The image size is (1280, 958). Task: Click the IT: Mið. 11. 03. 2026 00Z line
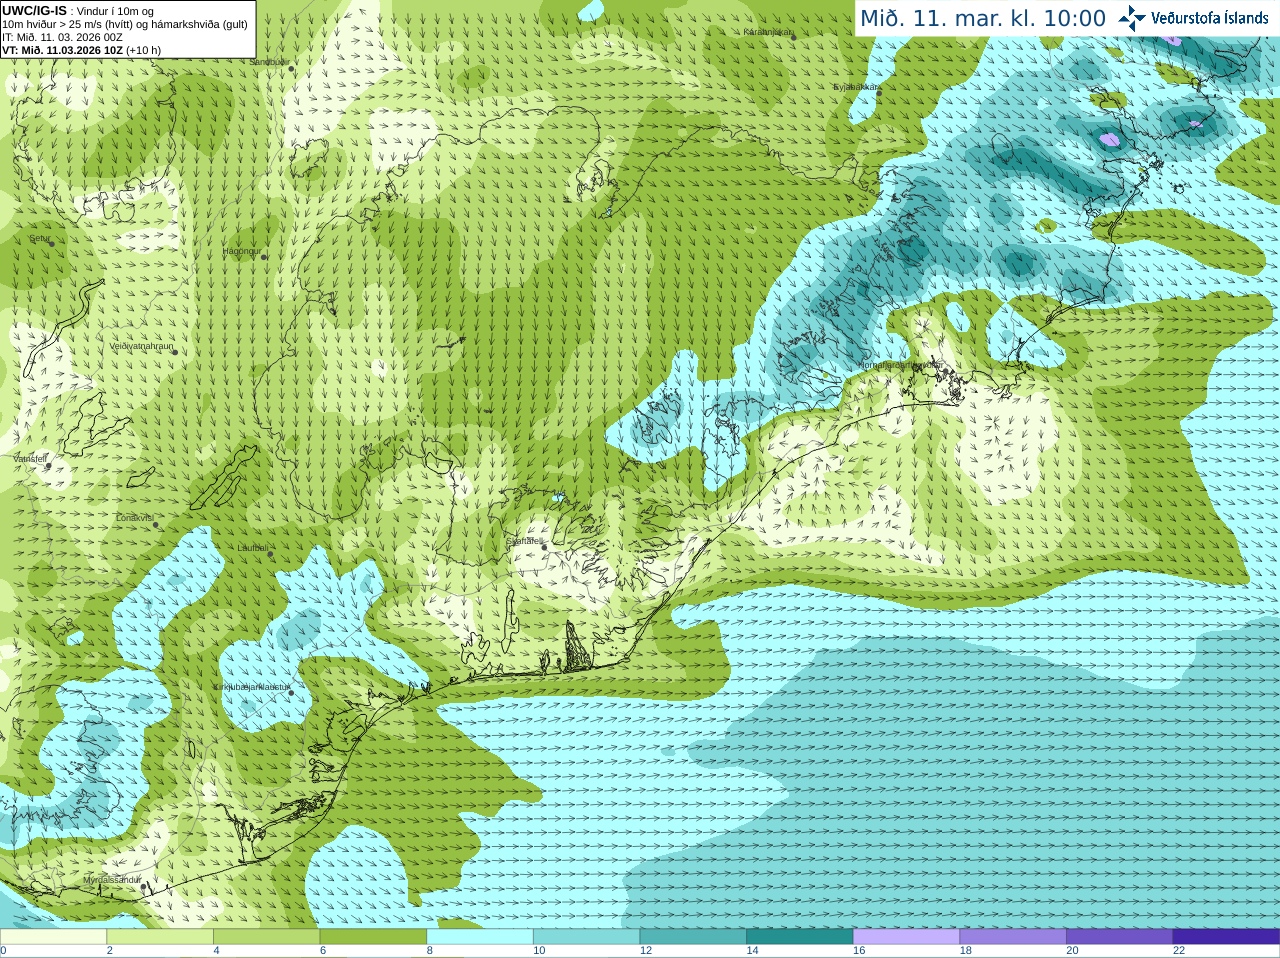pyautogui.click(x=62, y=37)
